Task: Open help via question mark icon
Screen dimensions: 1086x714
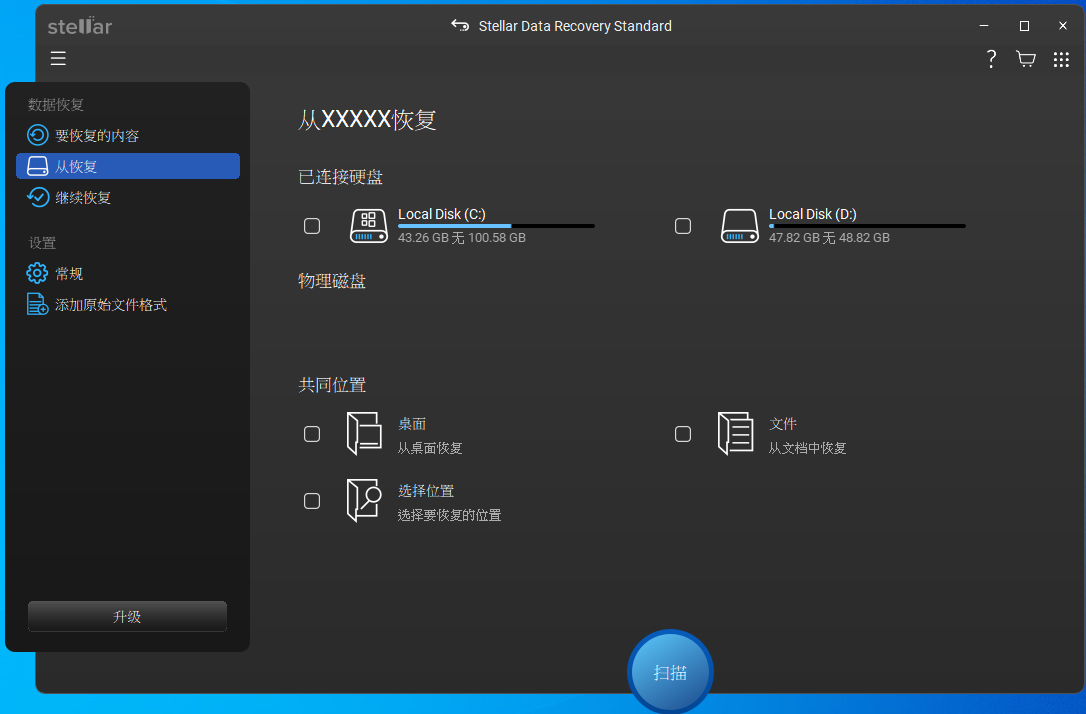Action: [x=991, y=59]
